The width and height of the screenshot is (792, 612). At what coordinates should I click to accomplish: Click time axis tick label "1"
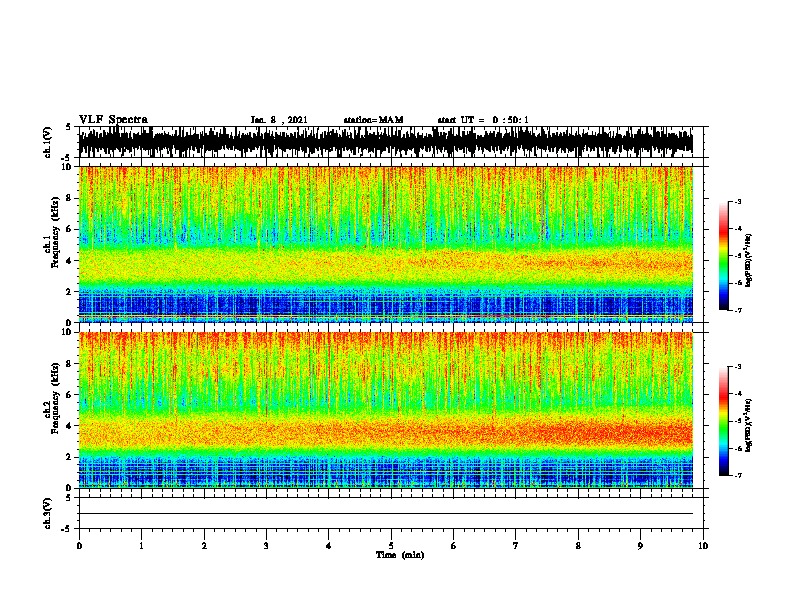pyautogui.click(x=141, y=546)
